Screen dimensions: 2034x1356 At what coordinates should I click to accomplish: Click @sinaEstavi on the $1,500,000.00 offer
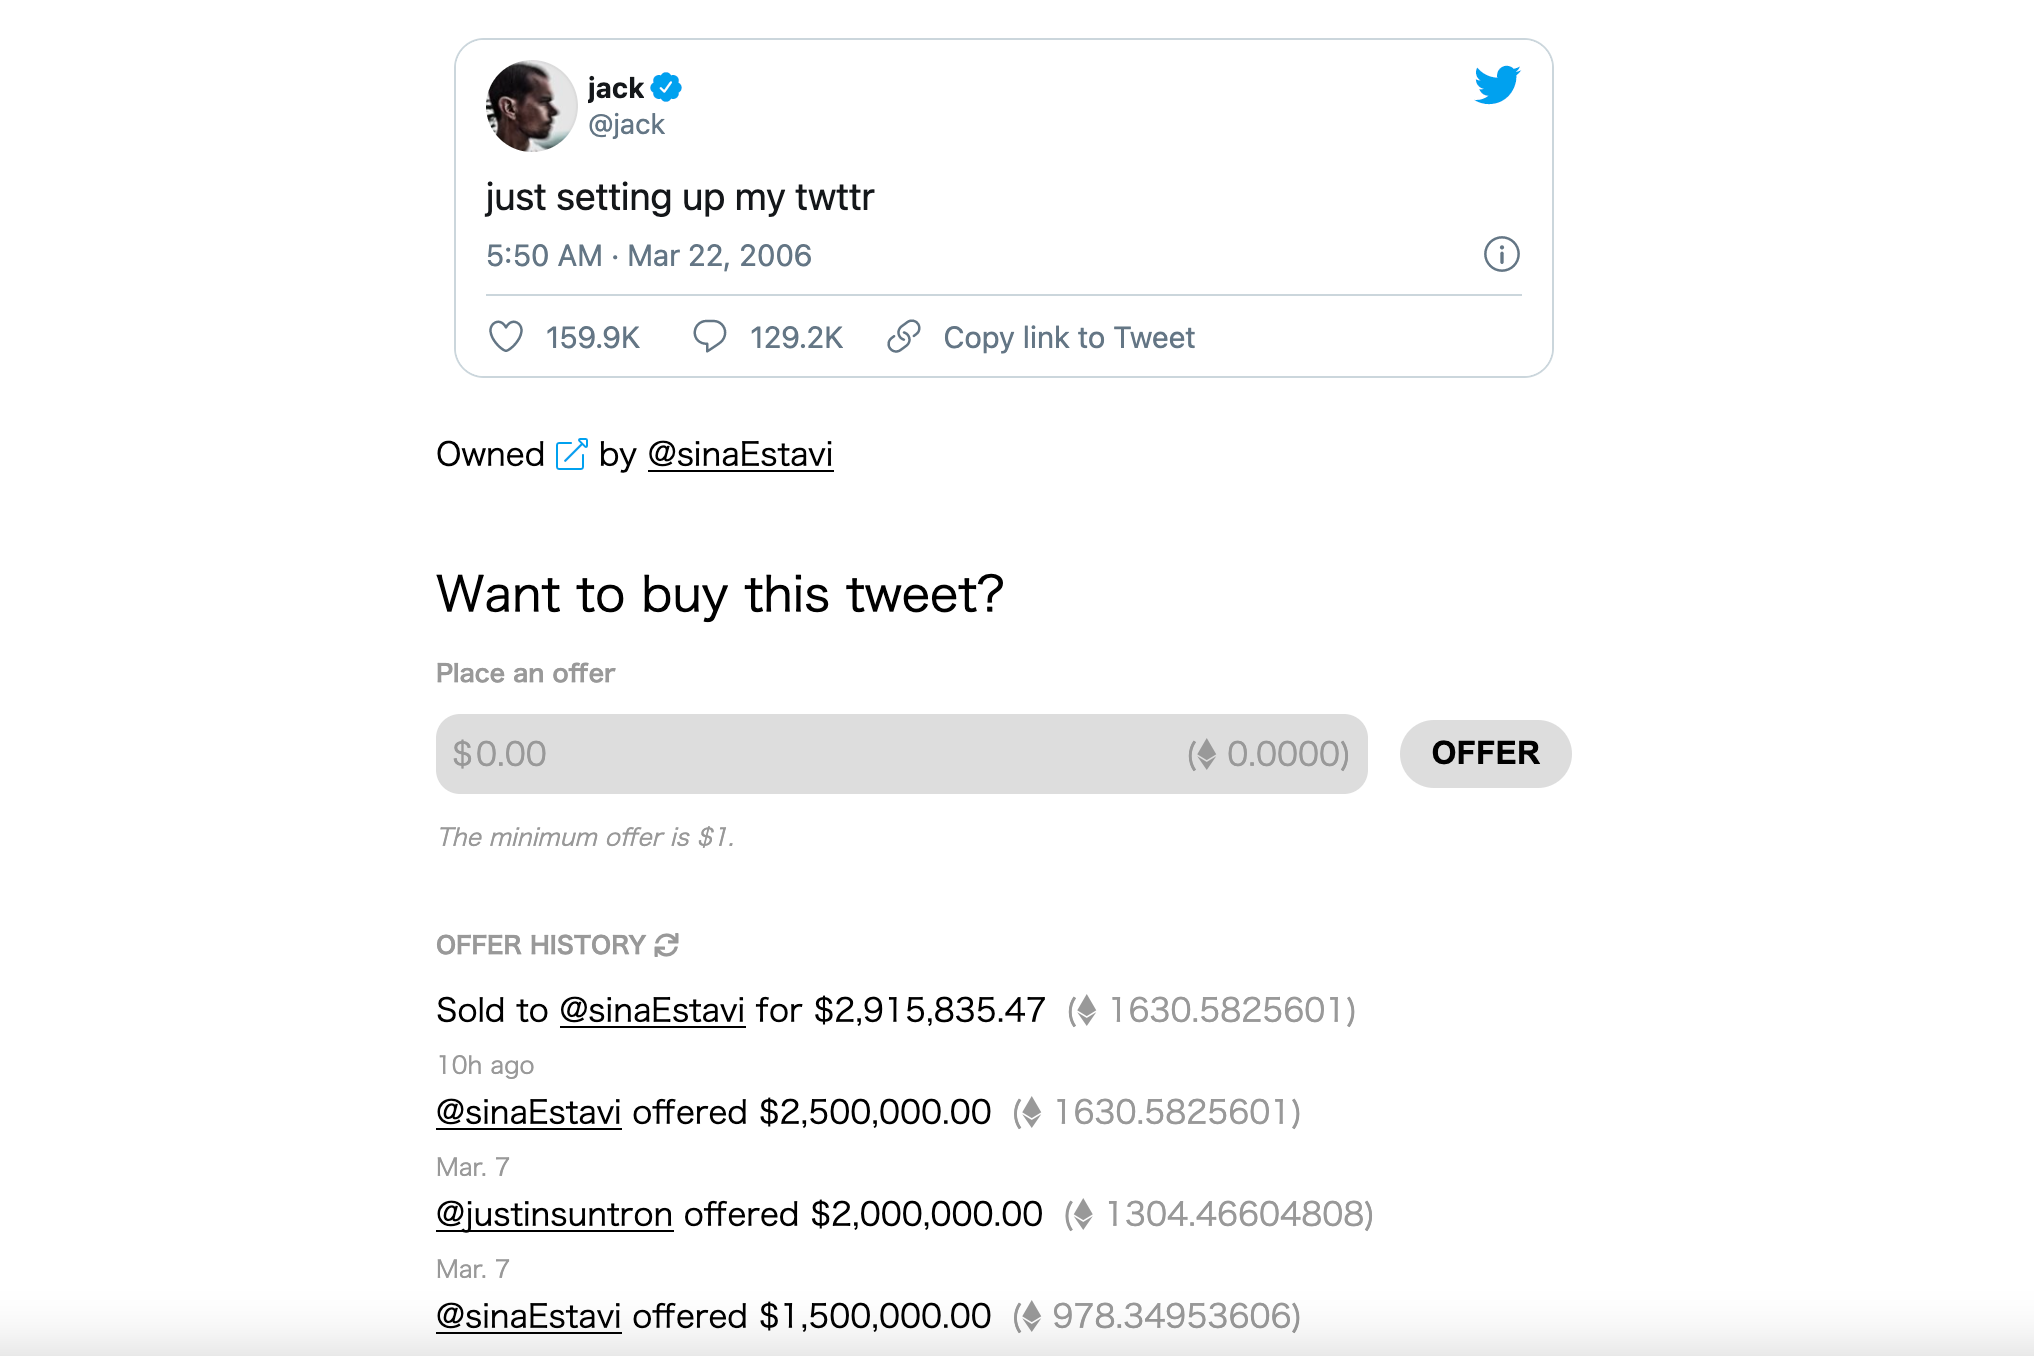528,1317
